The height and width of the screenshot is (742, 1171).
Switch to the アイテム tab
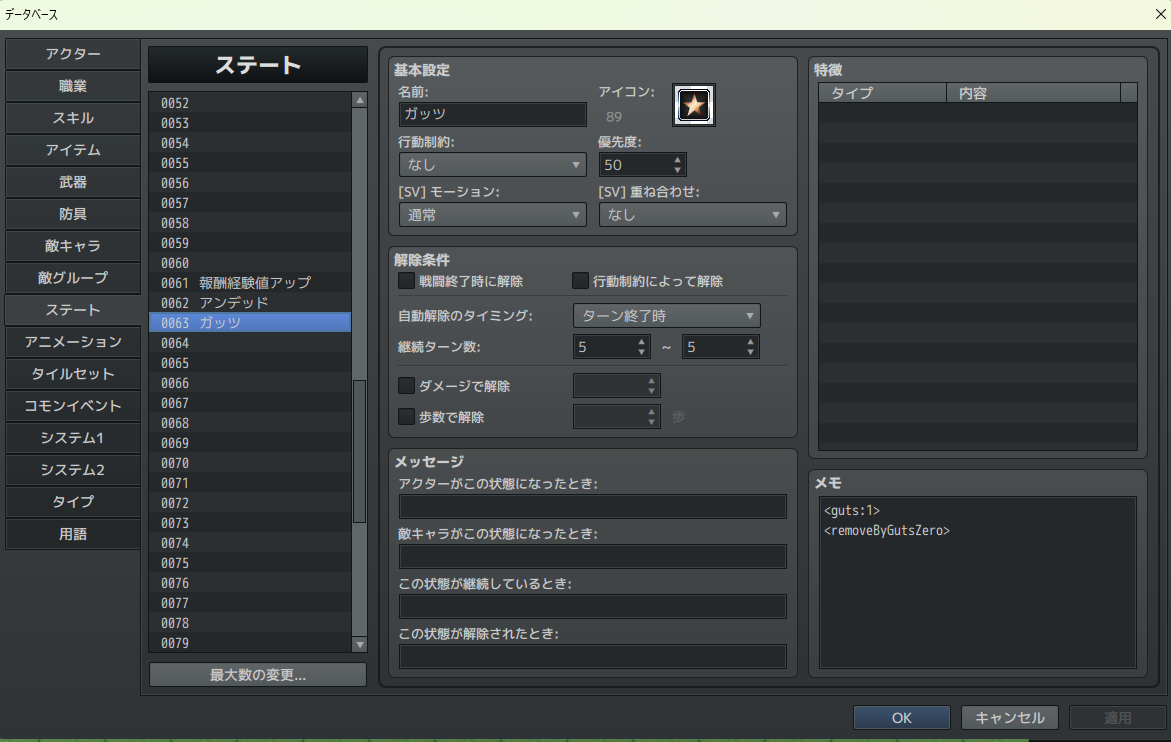click(72, 150)
